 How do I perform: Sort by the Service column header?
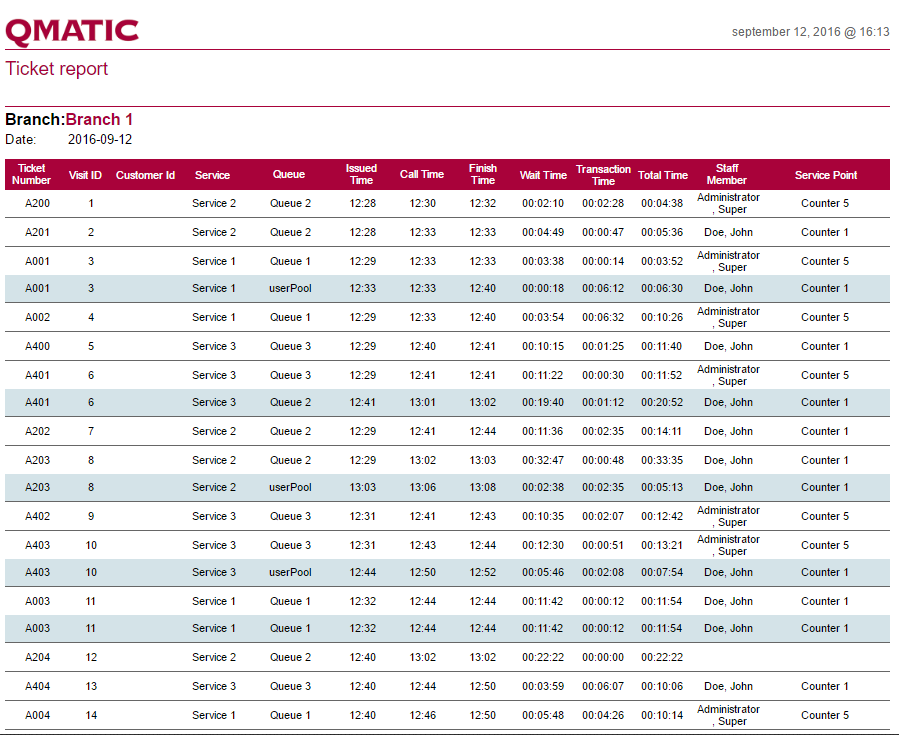point(212,175)
